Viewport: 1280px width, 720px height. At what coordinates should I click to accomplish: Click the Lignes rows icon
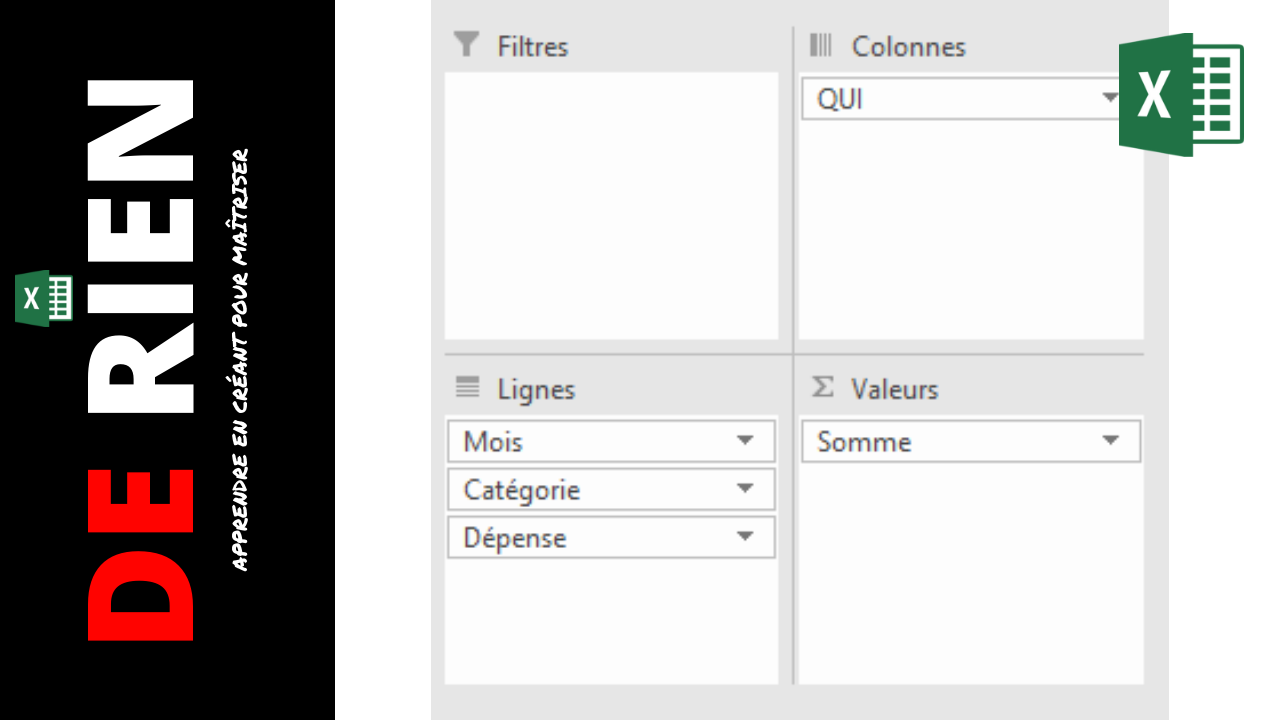(467, 387)
